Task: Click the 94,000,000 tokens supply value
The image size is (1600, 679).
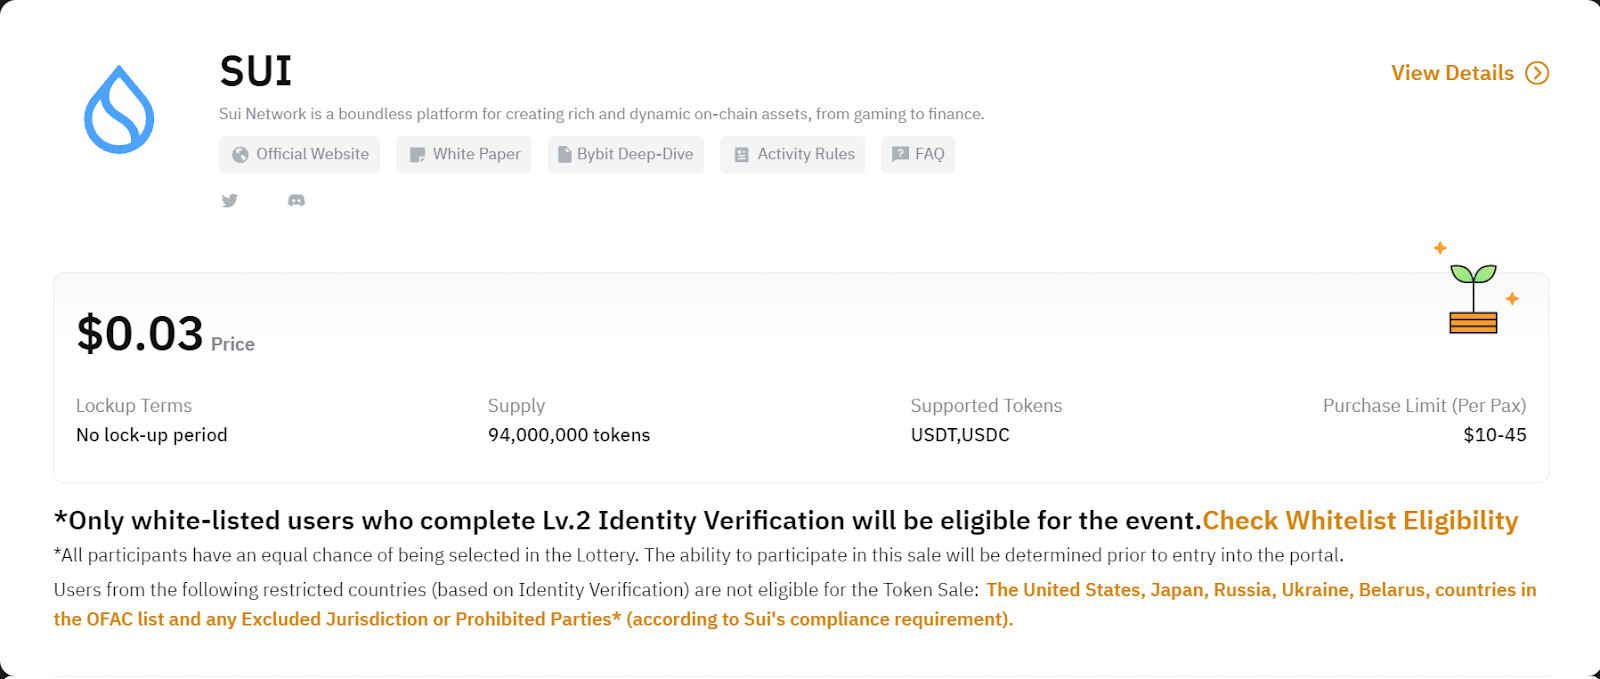Action: tap(569, 435)
